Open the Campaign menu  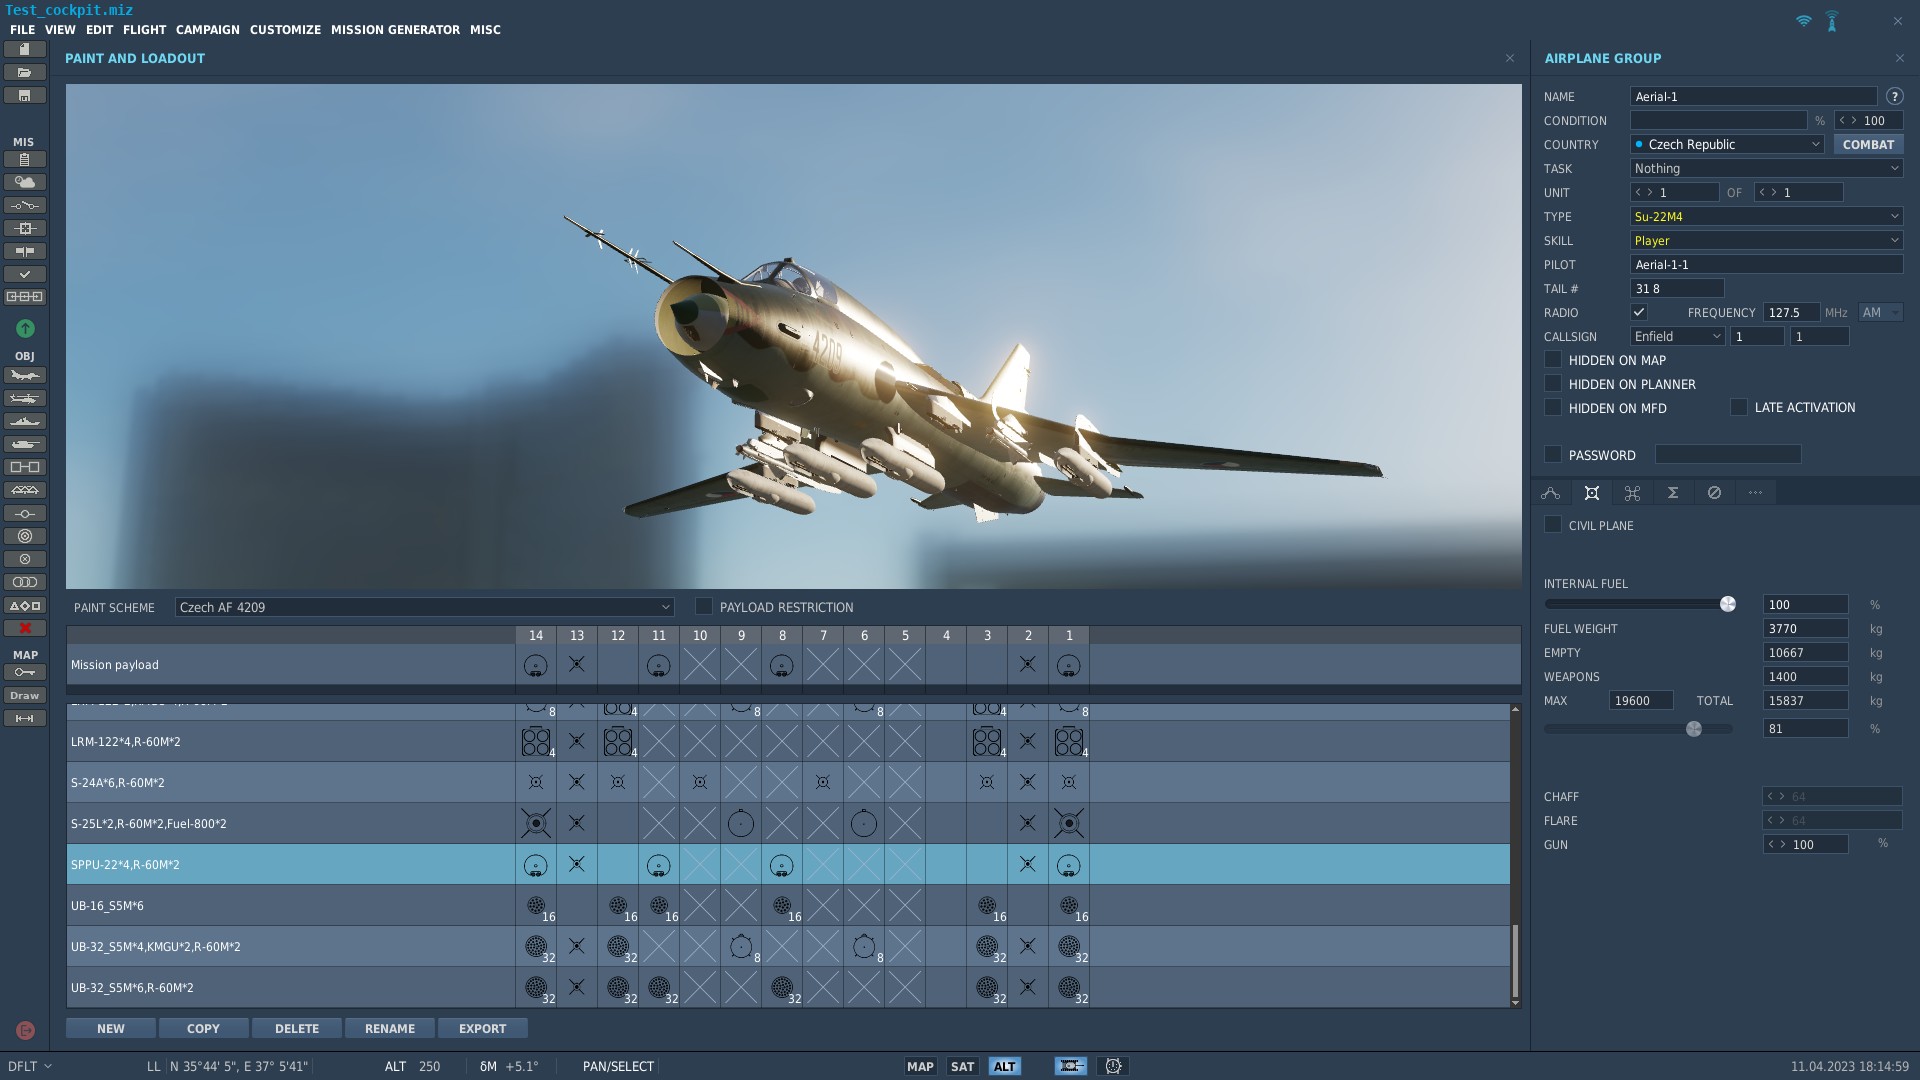click(208, 30)
